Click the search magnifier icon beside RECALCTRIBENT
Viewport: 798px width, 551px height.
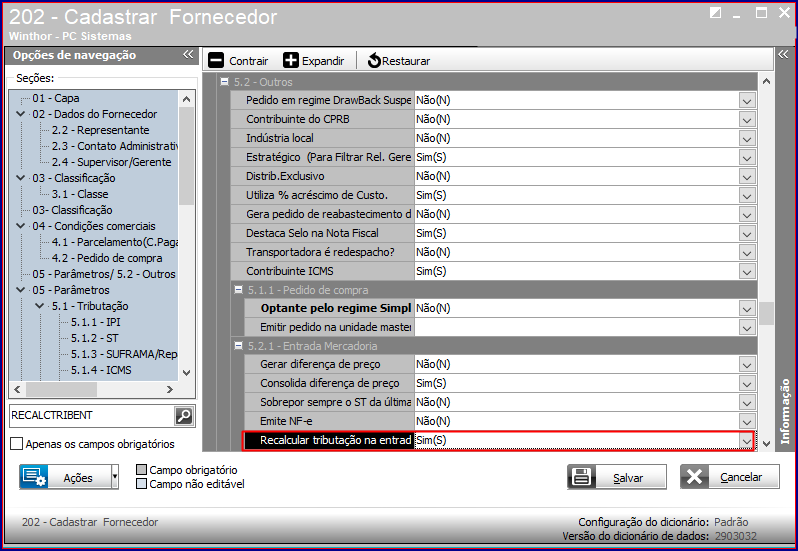tap(184, 416)
